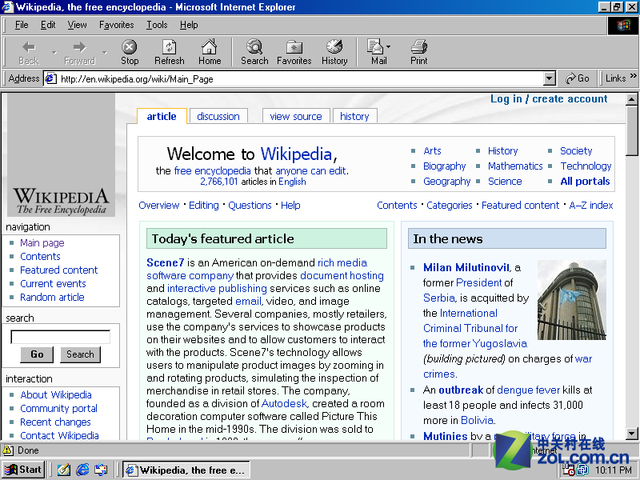Open the Favorites menu in menu bar
Viewport: 640px width, 480px height.
pyautogui.click(x=116, y=25)
